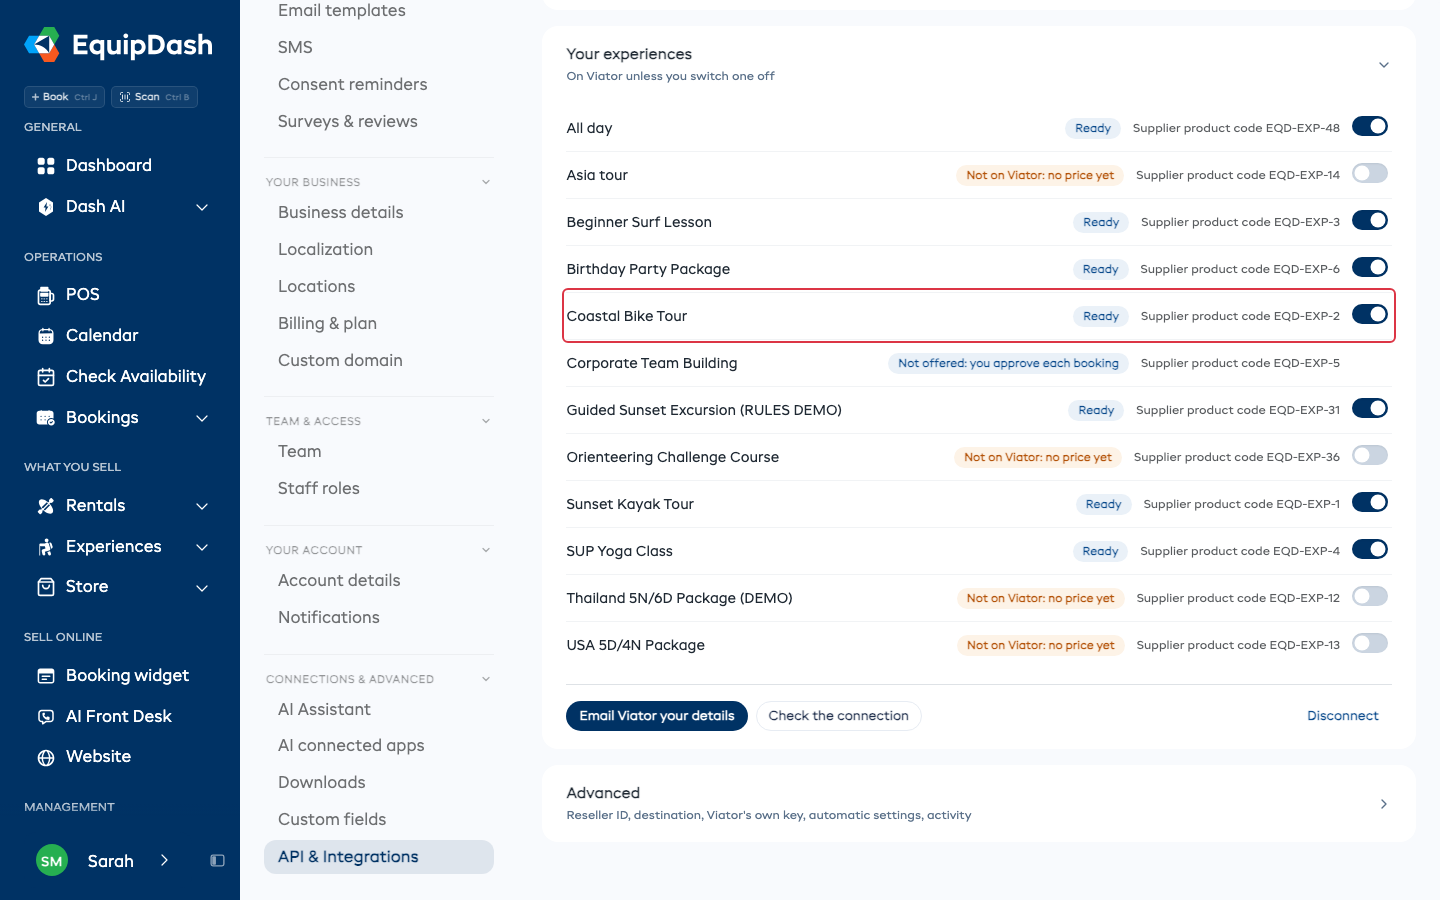Open the Calendar icon entry
1440x900 pixels.
click(45, 336)
